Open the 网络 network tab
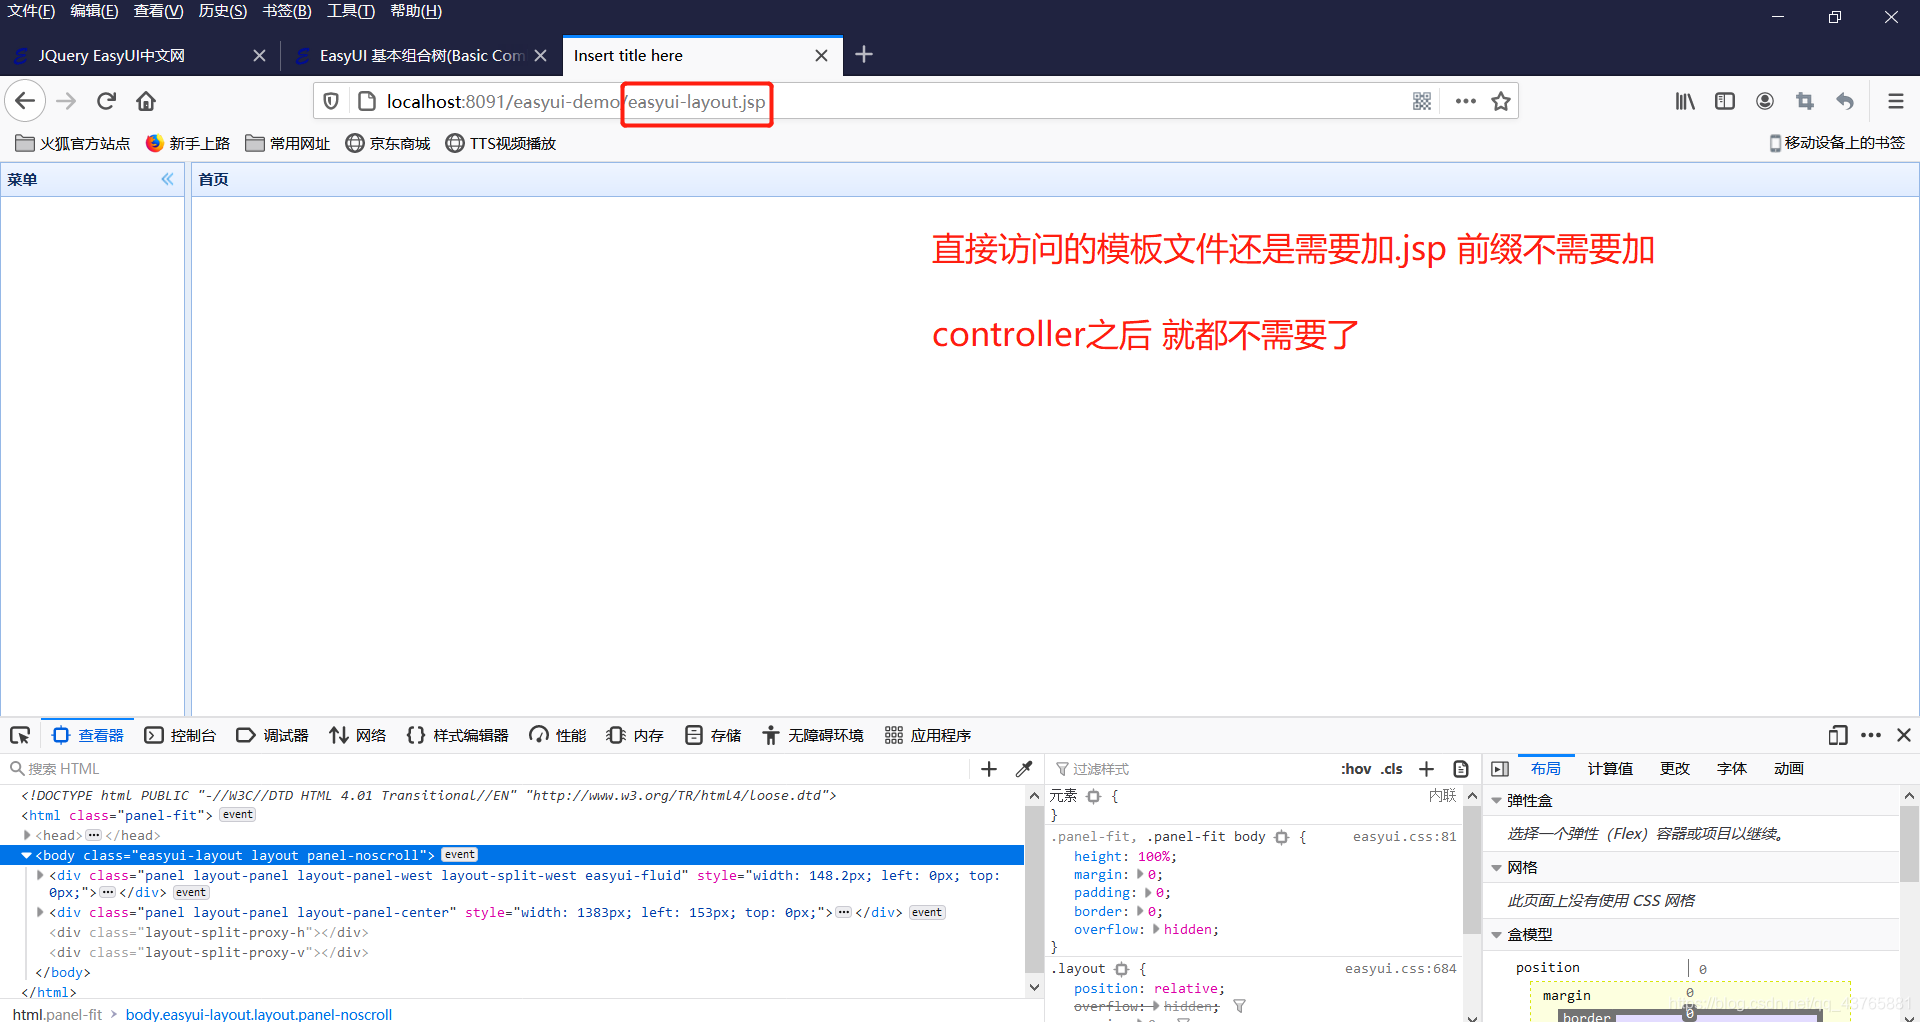The height and width of the screenshot is (1022, 1920). point(358,736)
